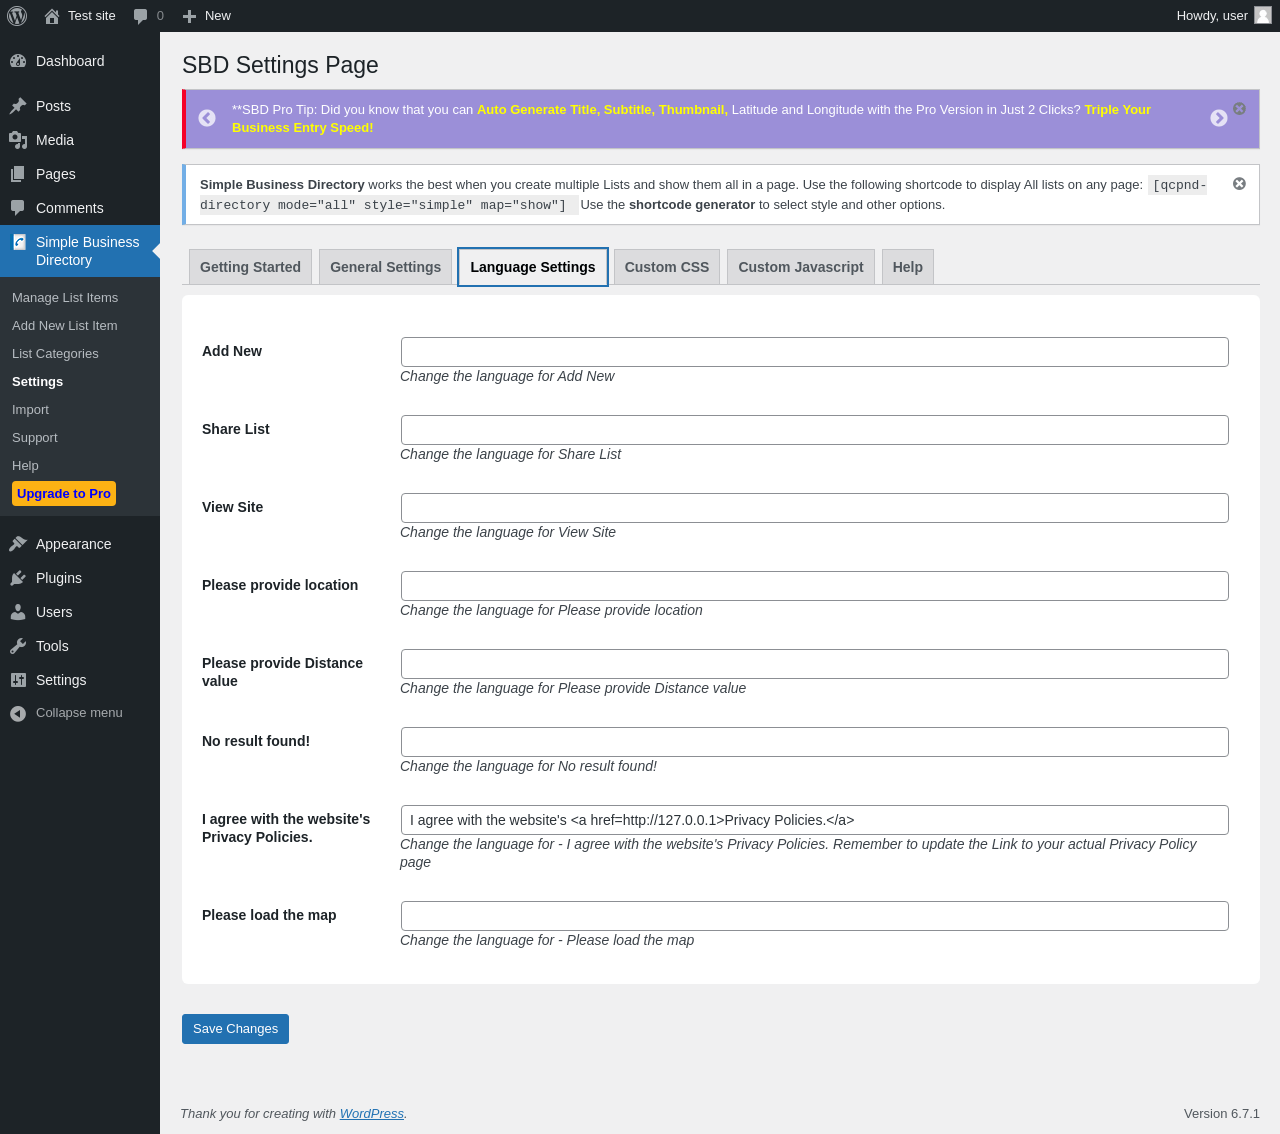This screenshot has width=1280, height=1134.
Task: Click the Save Changes button
Action: pos(235,1029)
